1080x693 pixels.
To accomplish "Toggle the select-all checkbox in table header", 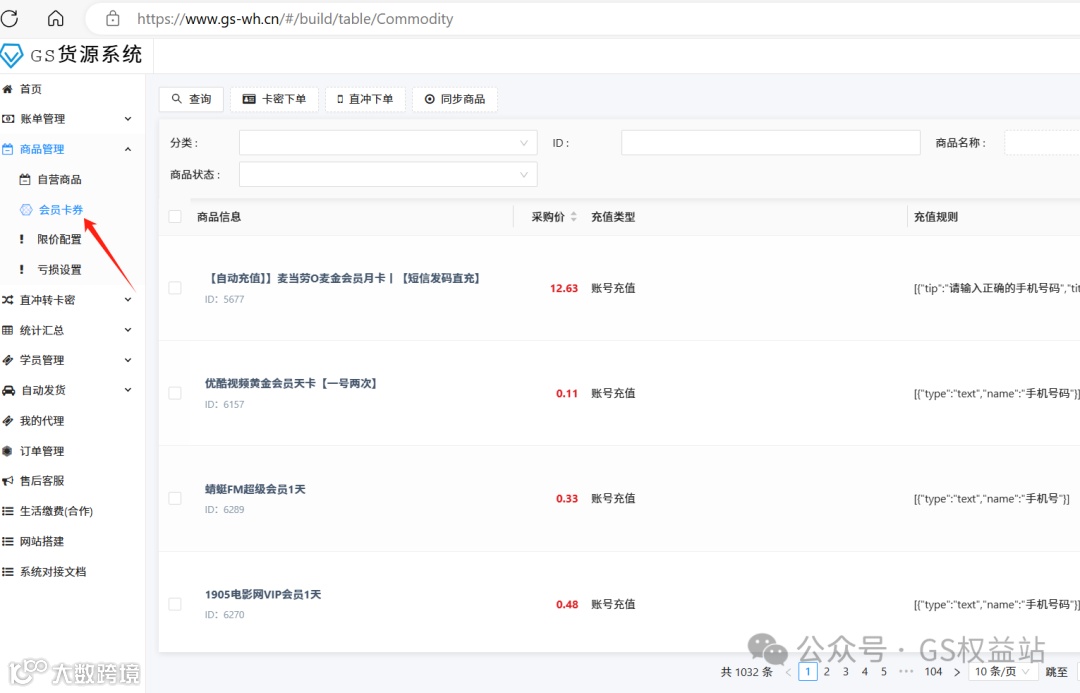I will [x=175, y=216].
